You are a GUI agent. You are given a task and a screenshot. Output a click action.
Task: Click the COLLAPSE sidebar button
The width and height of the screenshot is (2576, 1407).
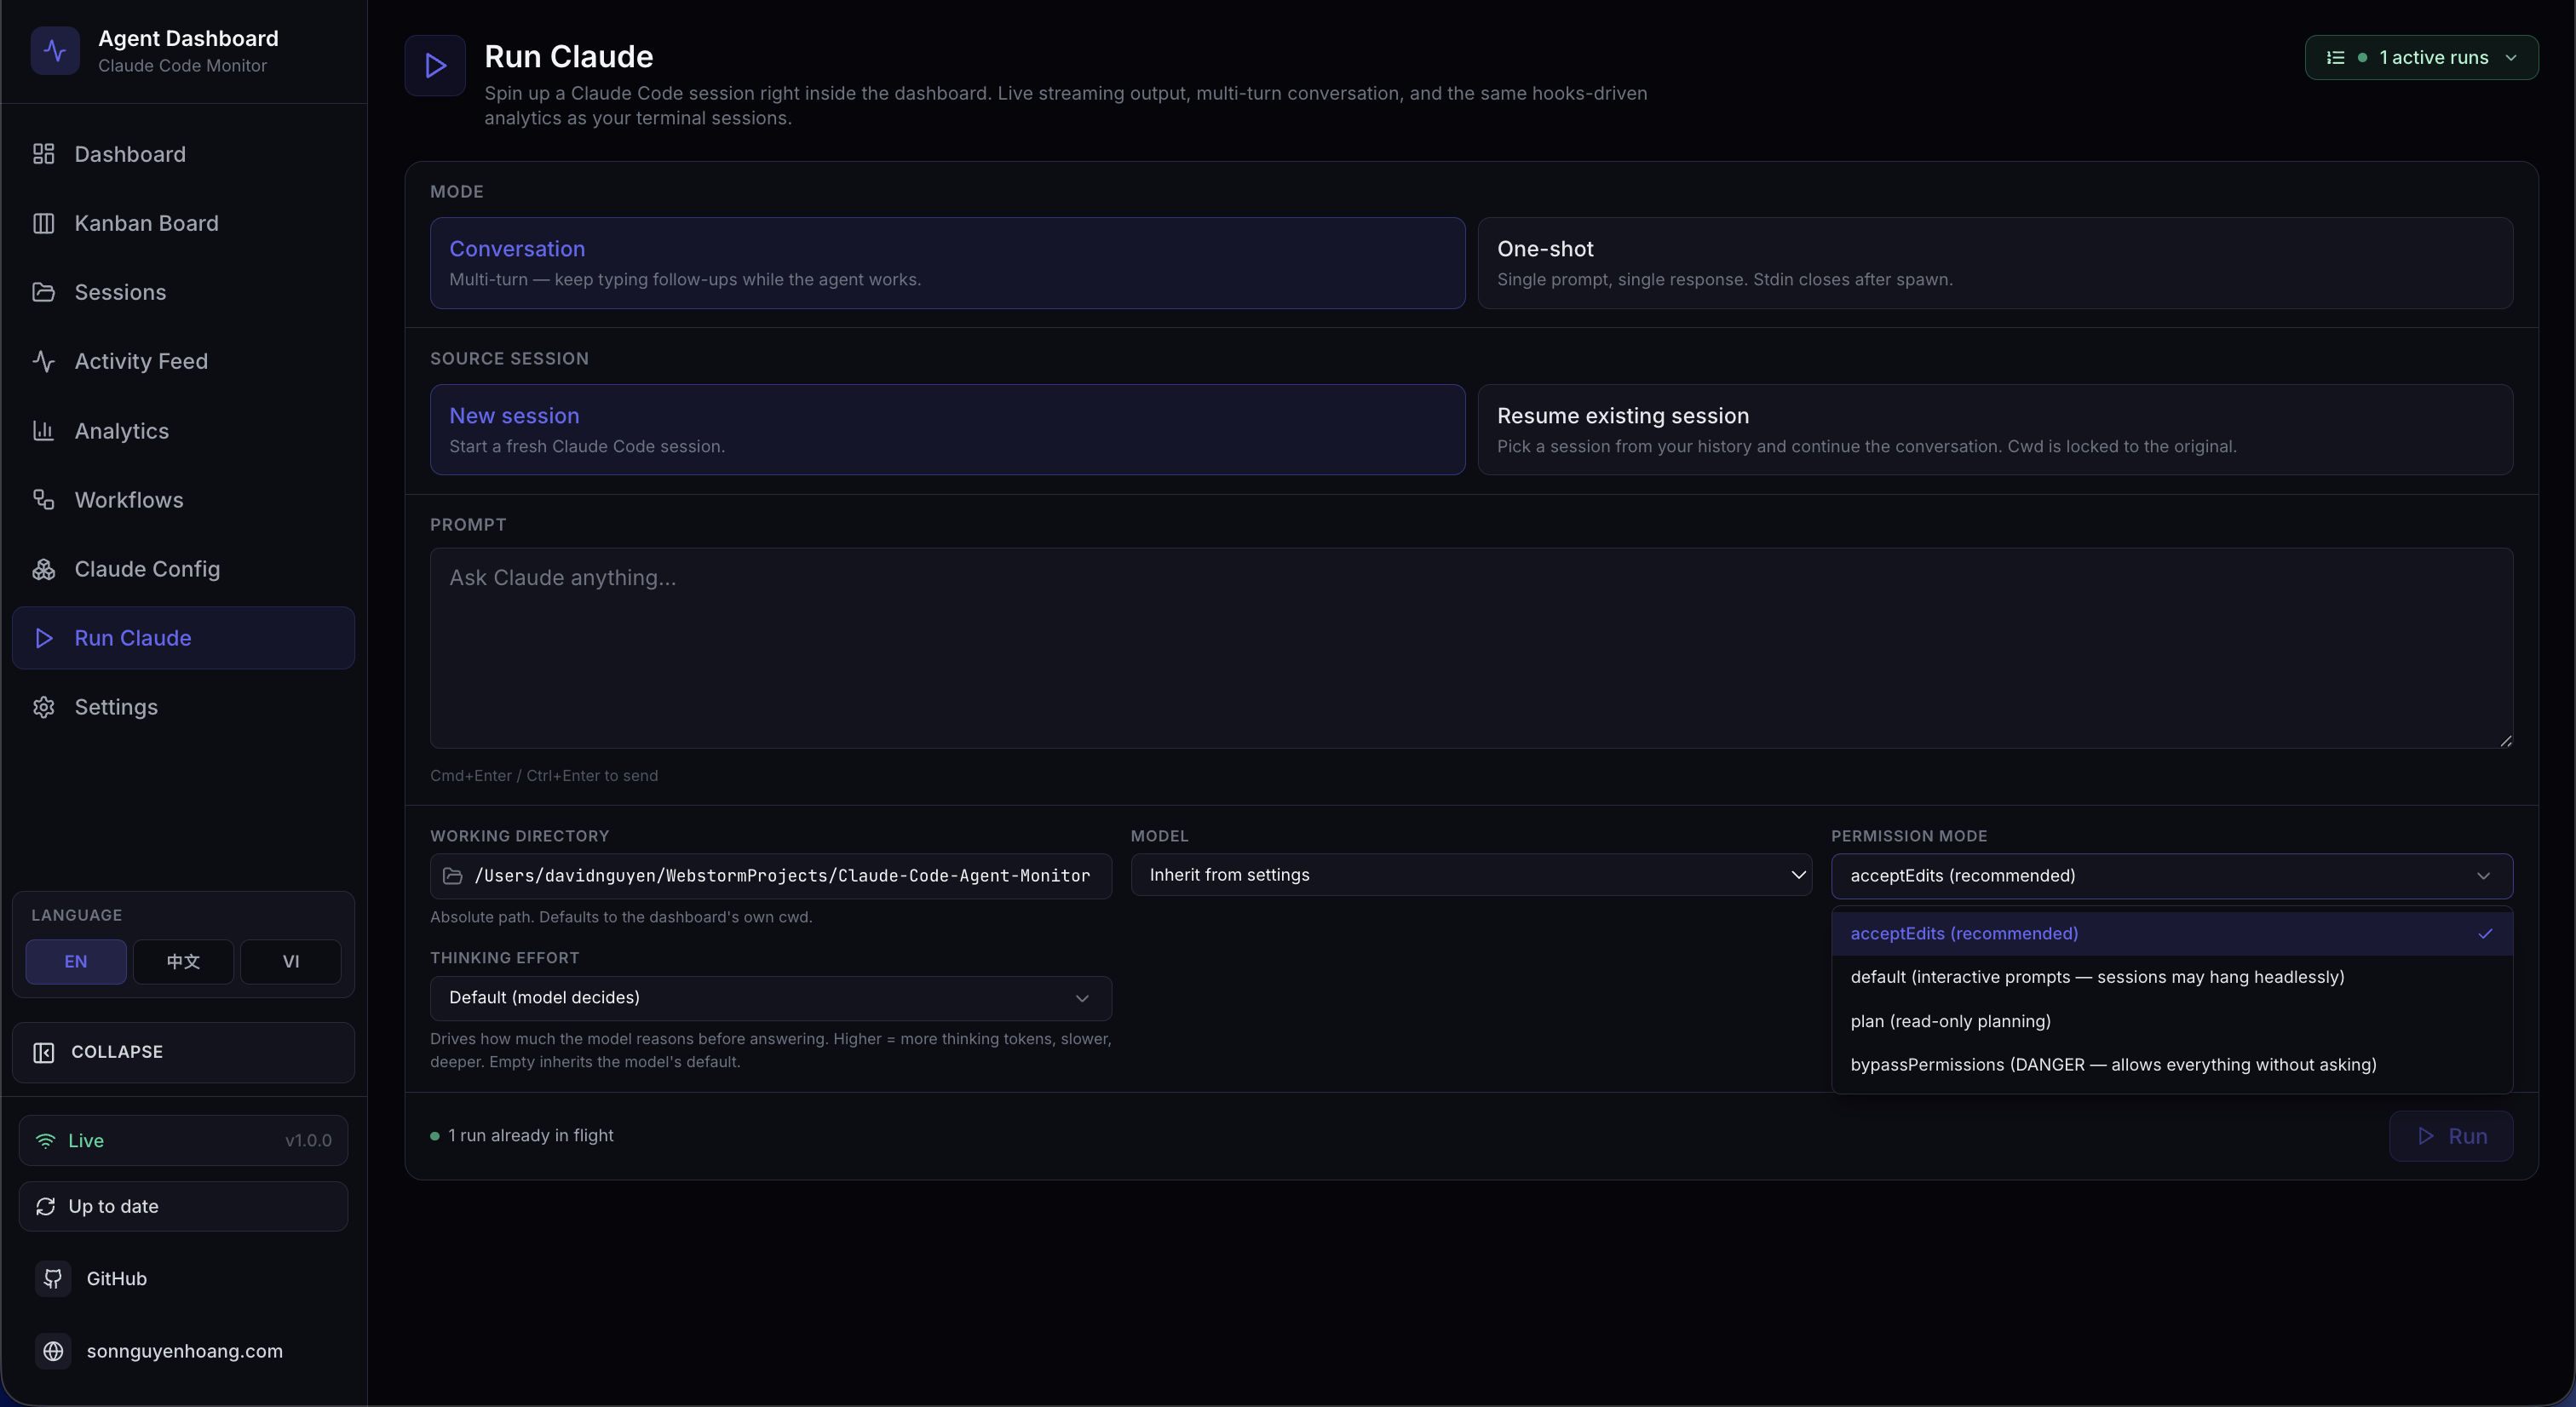[x=183, y=1052]
